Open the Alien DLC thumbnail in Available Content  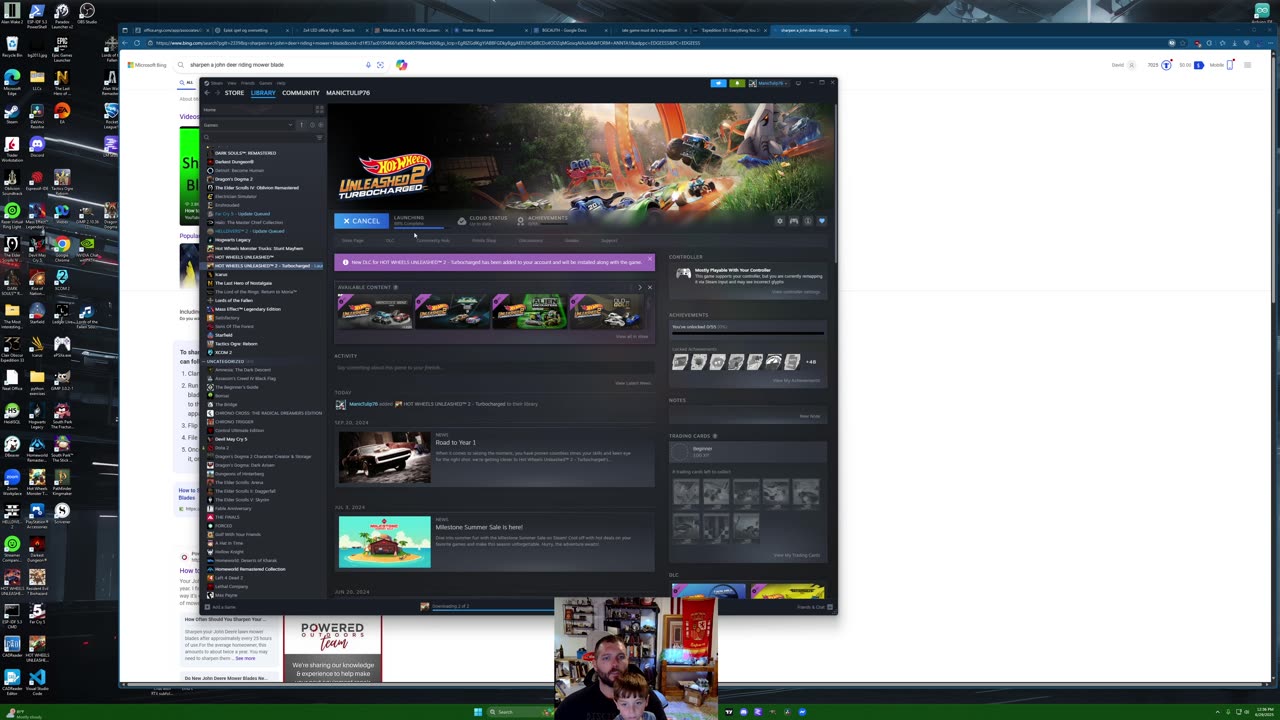click(530, 311)
